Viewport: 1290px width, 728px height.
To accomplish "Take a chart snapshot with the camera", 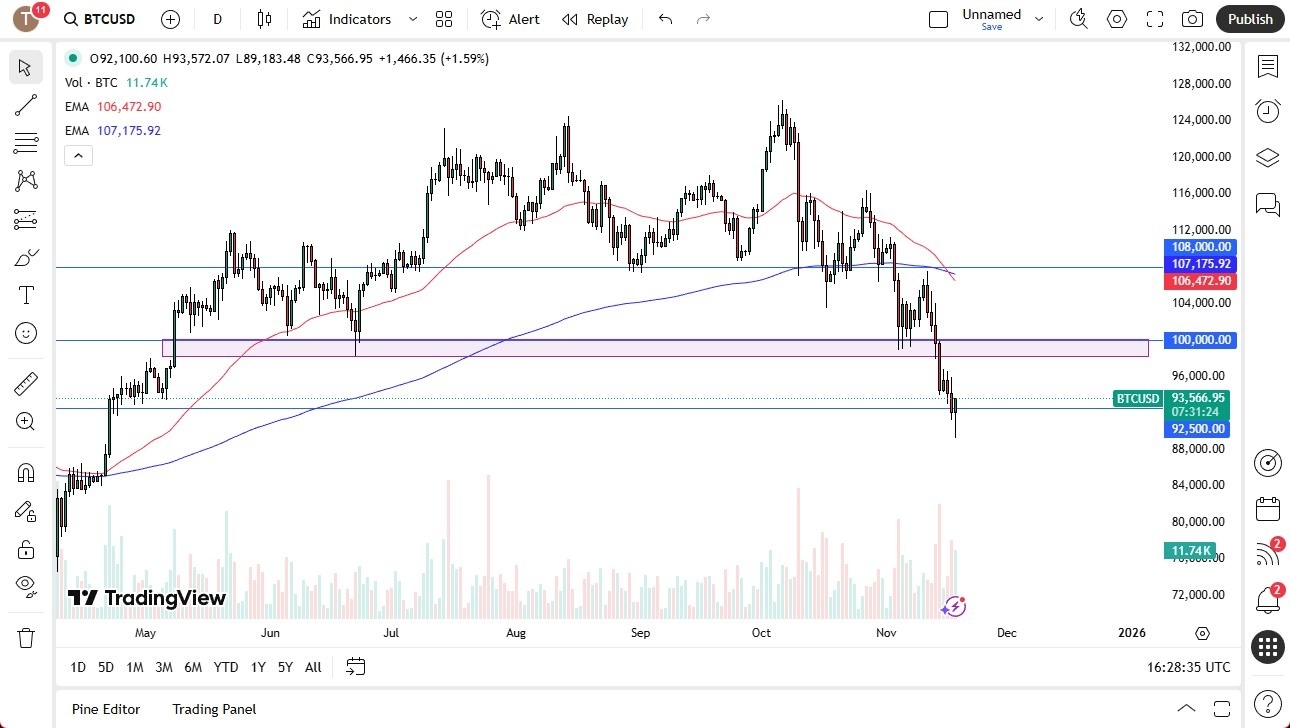I will [1192, 18].
